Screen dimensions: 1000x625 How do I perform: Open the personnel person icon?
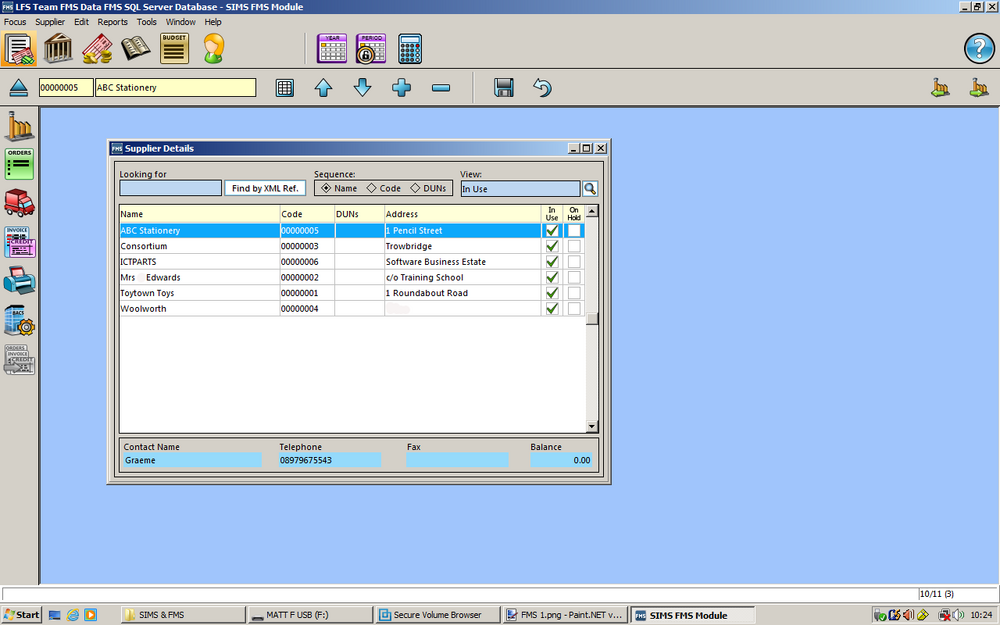point(214,48)
